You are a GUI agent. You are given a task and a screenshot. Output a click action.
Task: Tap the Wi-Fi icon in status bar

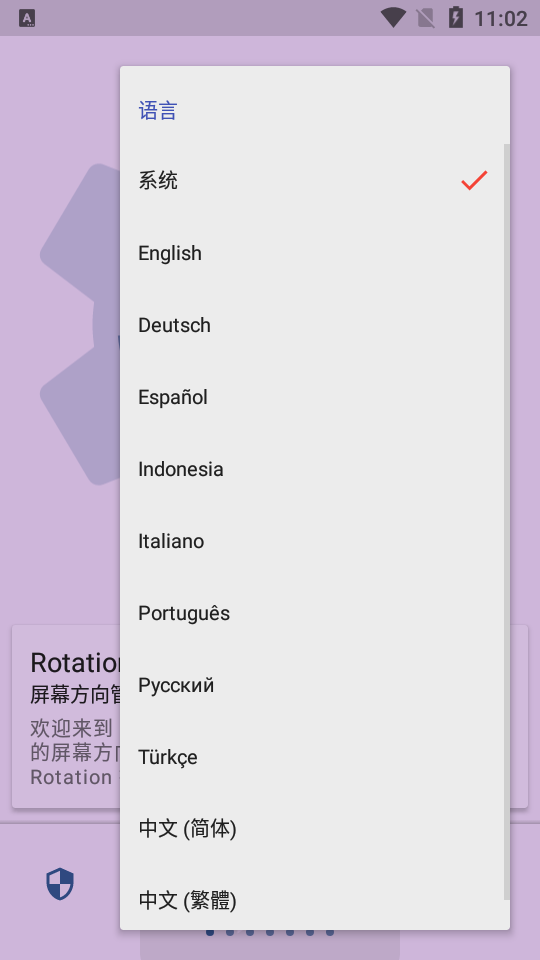click(393, 17)
